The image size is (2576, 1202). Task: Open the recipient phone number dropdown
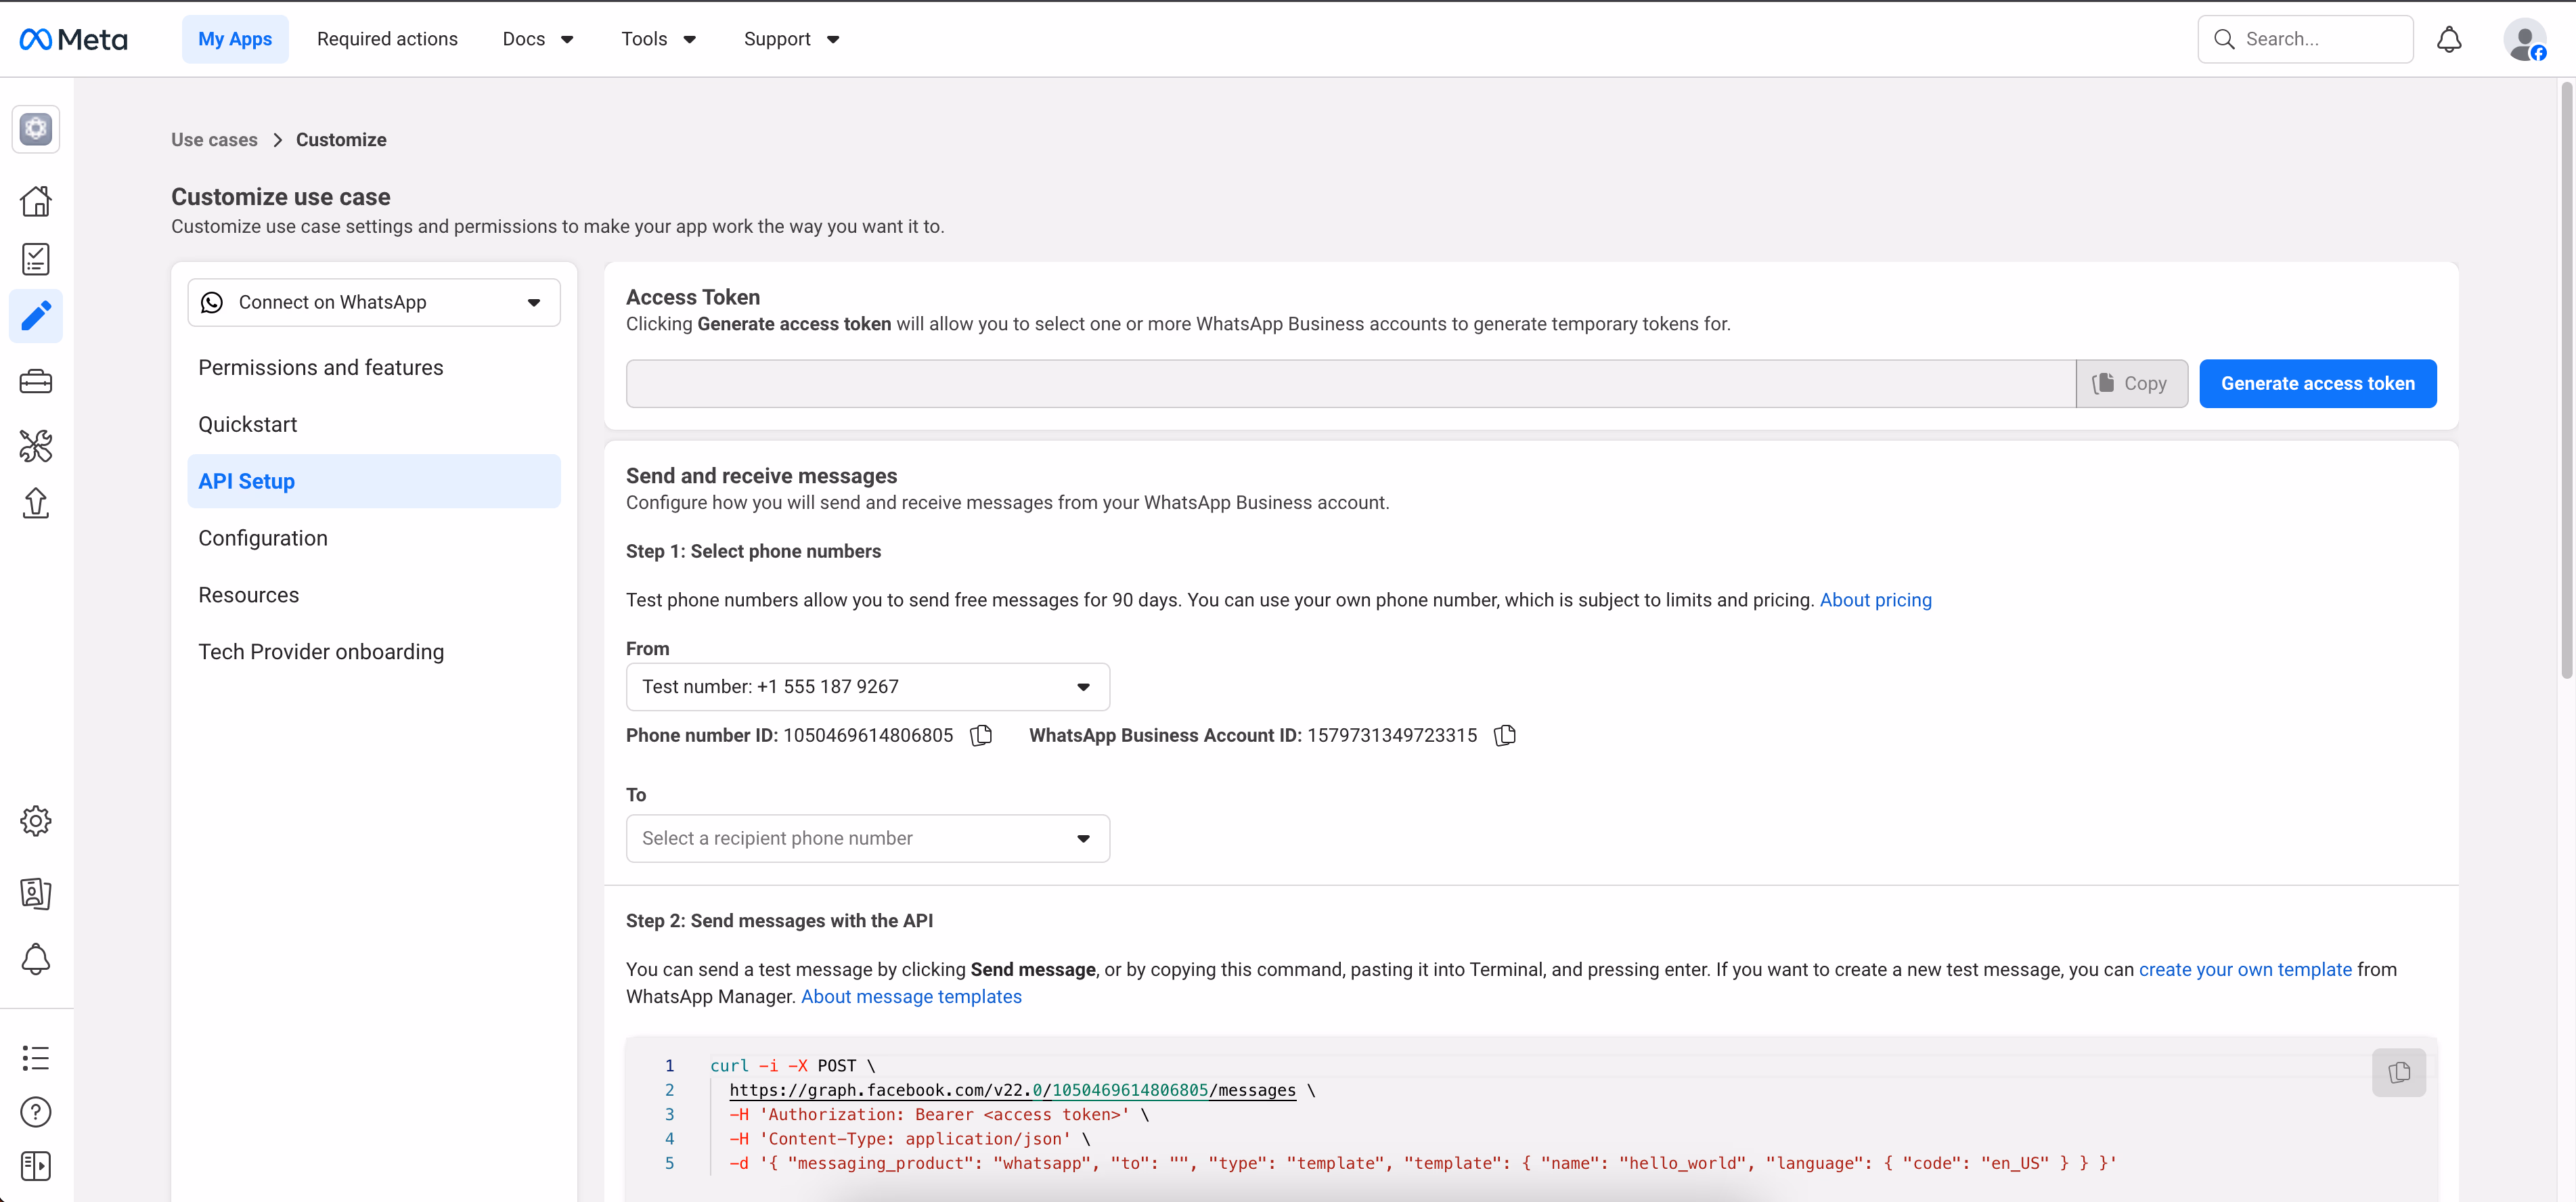[867, 838]
